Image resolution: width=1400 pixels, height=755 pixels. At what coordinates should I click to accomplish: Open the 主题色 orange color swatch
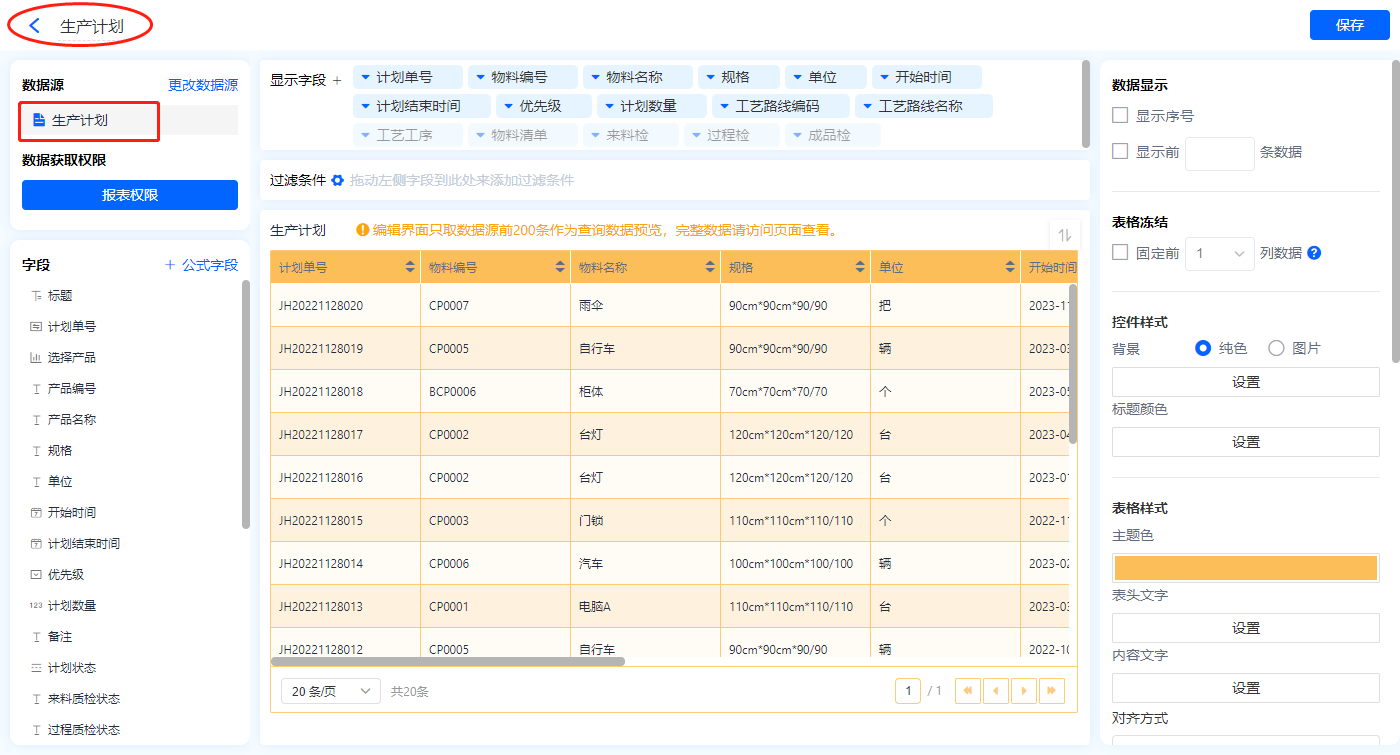pos(1245,568)
